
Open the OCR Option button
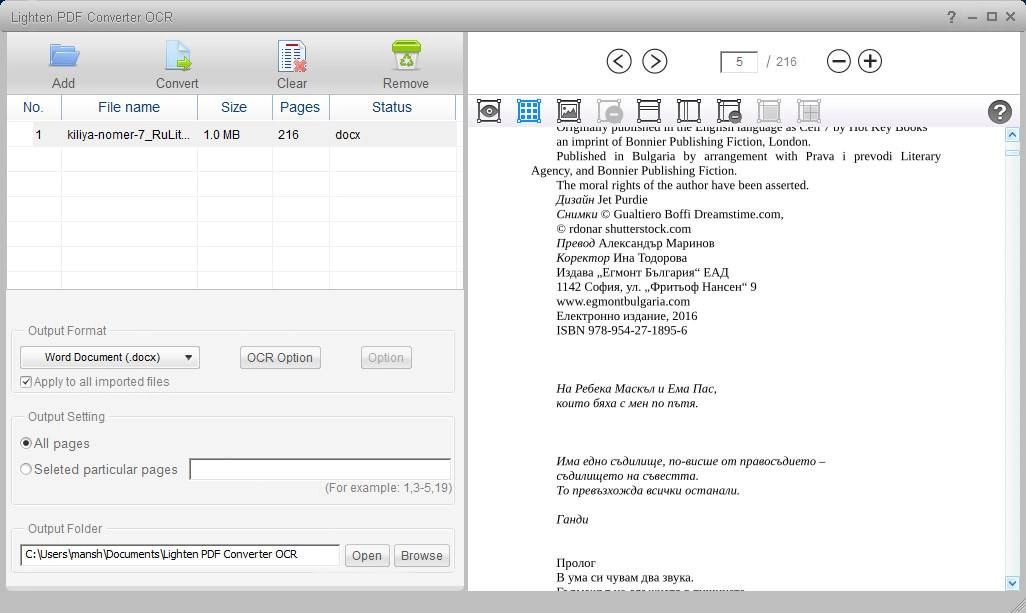[x=280, y=358]
